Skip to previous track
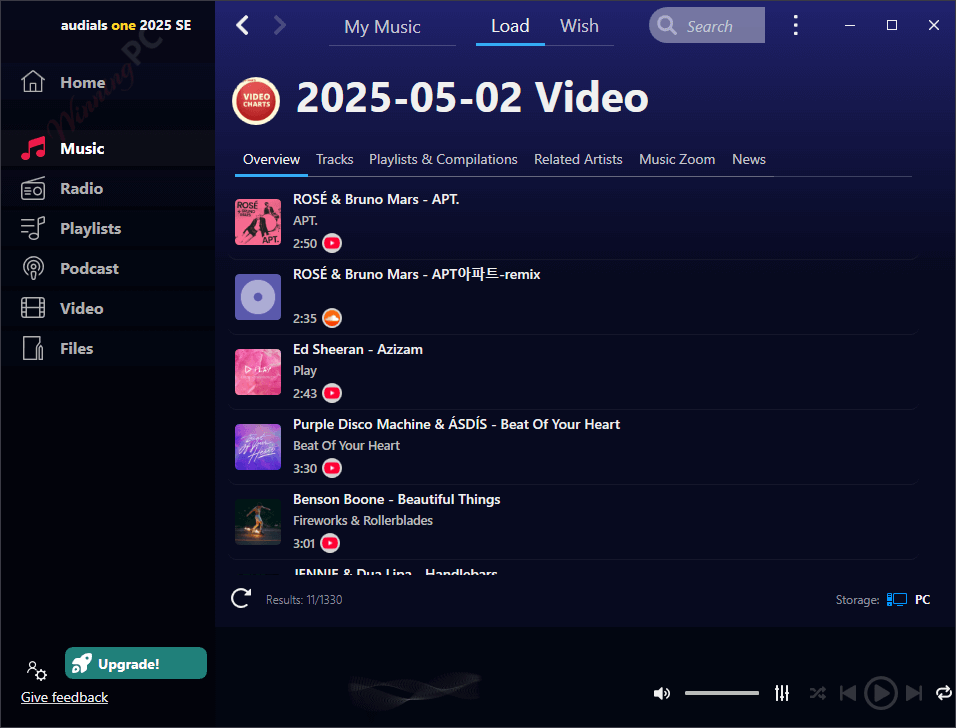This screenshot has width=956, height=728. (x=847, y=693)
